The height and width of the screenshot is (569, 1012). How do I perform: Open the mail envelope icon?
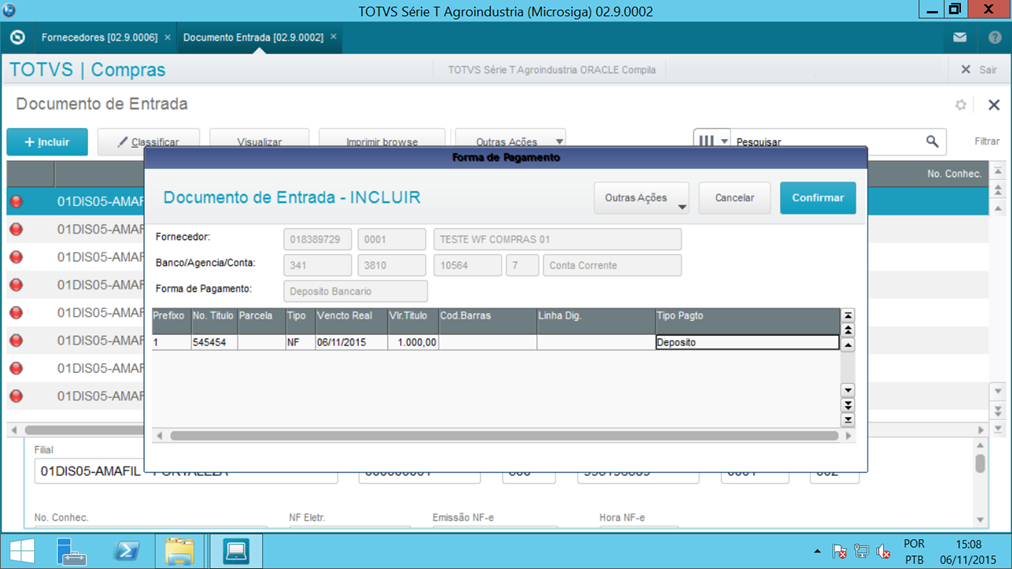pyautogui.click(x=959, y=37)
